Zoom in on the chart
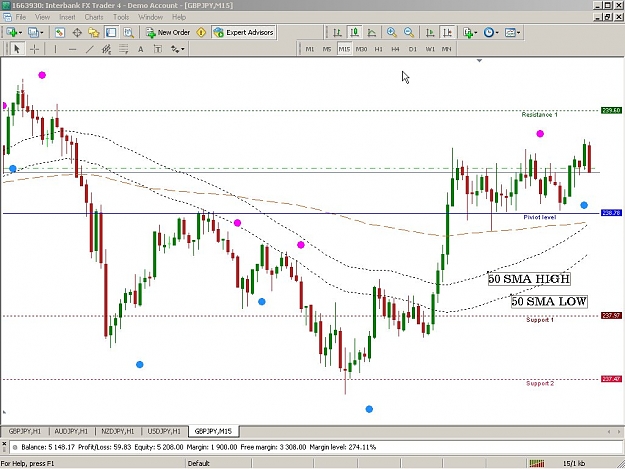625x469 pixels. [392, 32]
